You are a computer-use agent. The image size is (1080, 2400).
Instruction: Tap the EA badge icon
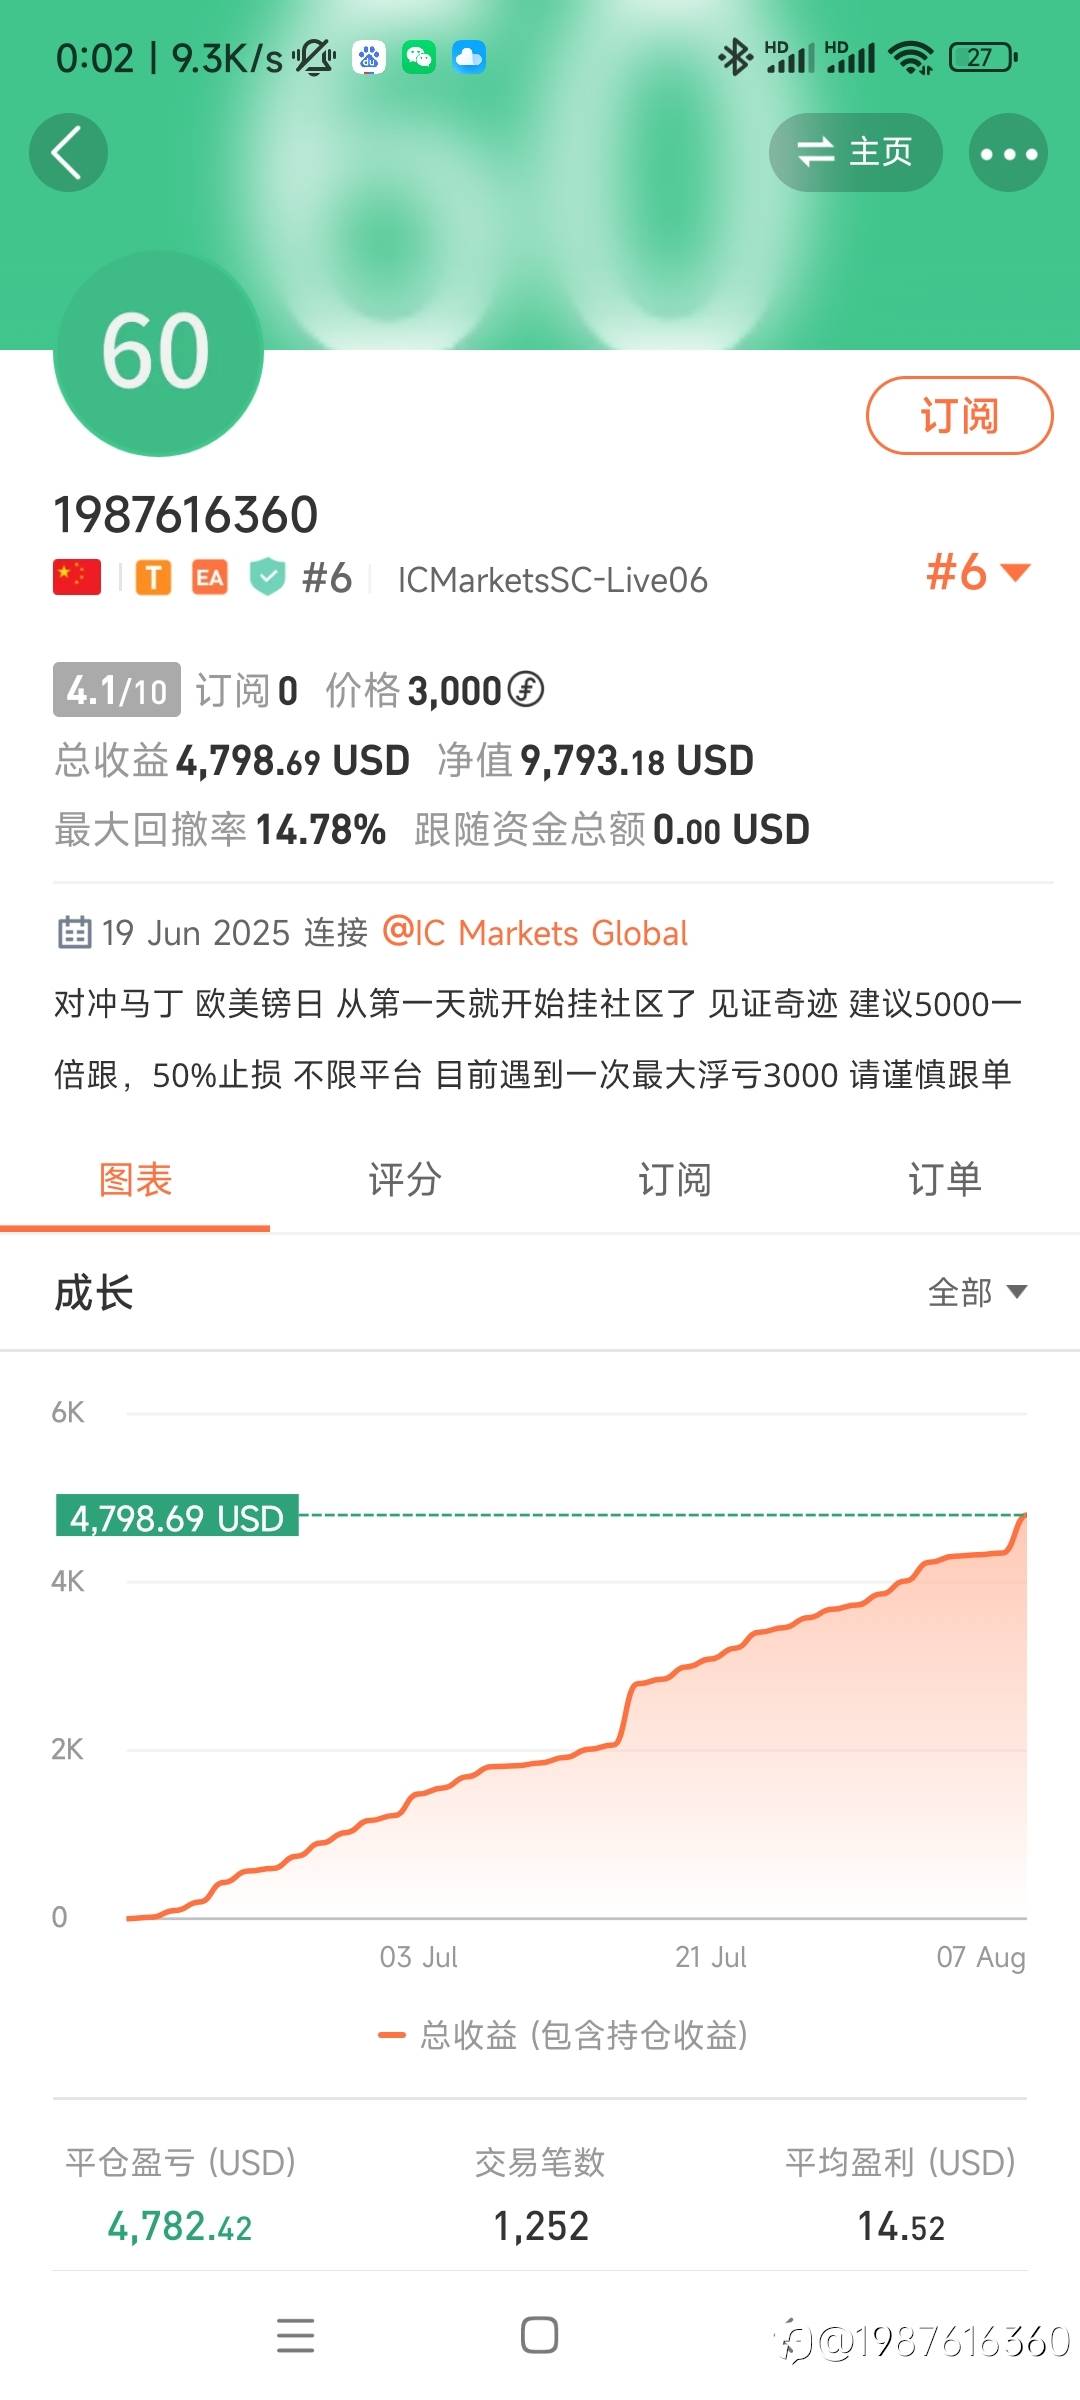pyautogui.click(x=209, y=578)
